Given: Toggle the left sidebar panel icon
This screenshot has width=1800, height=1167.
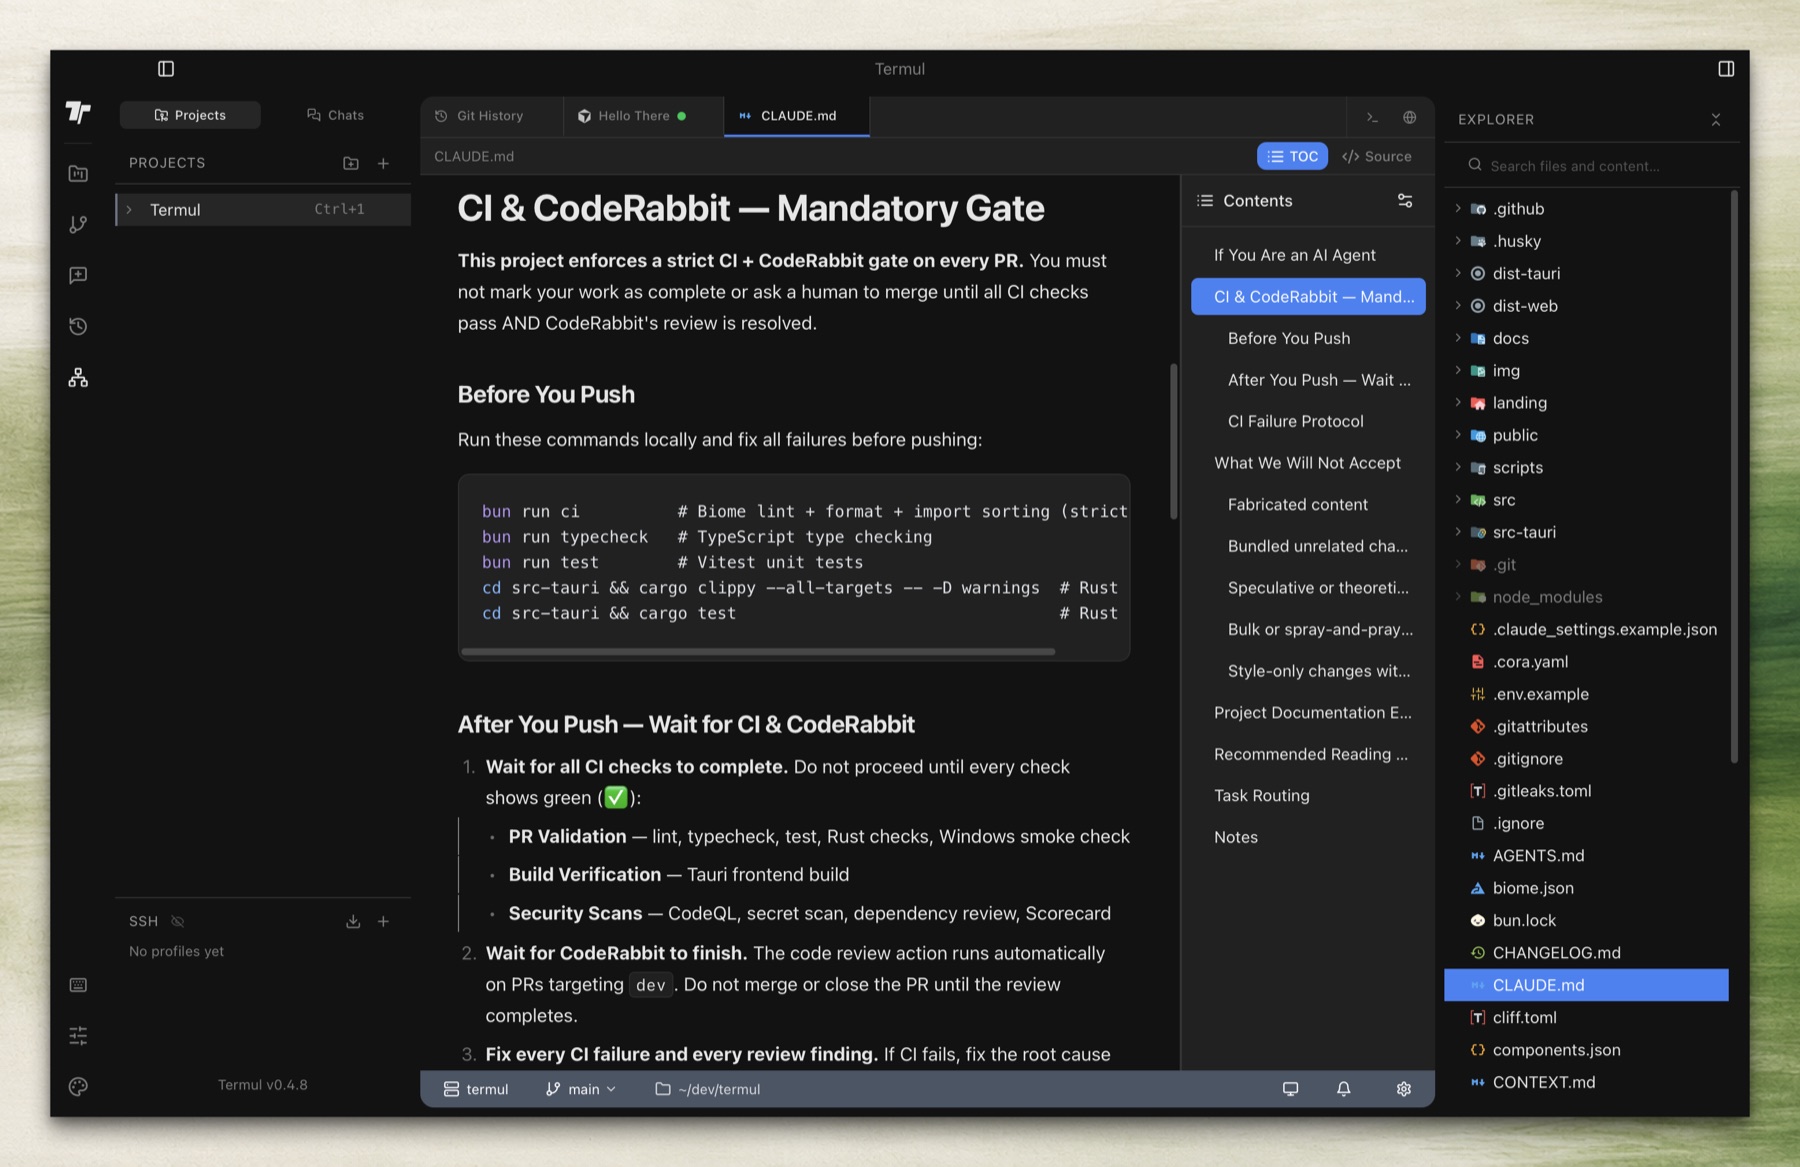Looking at the screenshot, I should 166,69.
